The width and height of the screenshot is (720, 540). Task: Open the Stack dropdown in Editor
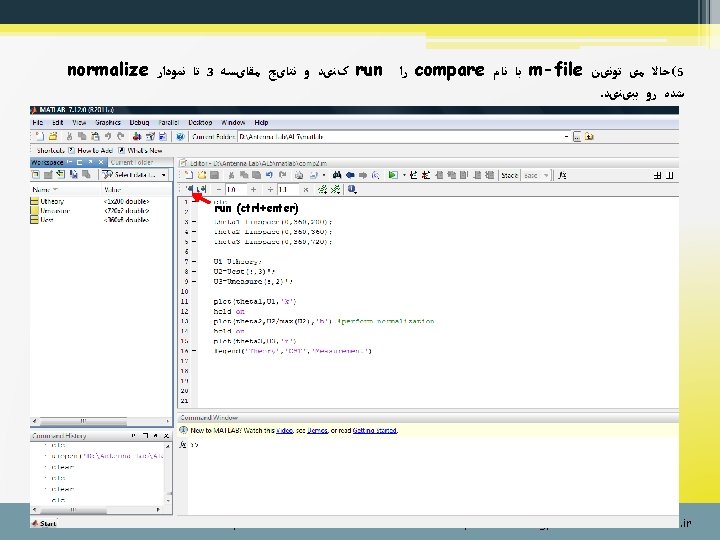536,175
